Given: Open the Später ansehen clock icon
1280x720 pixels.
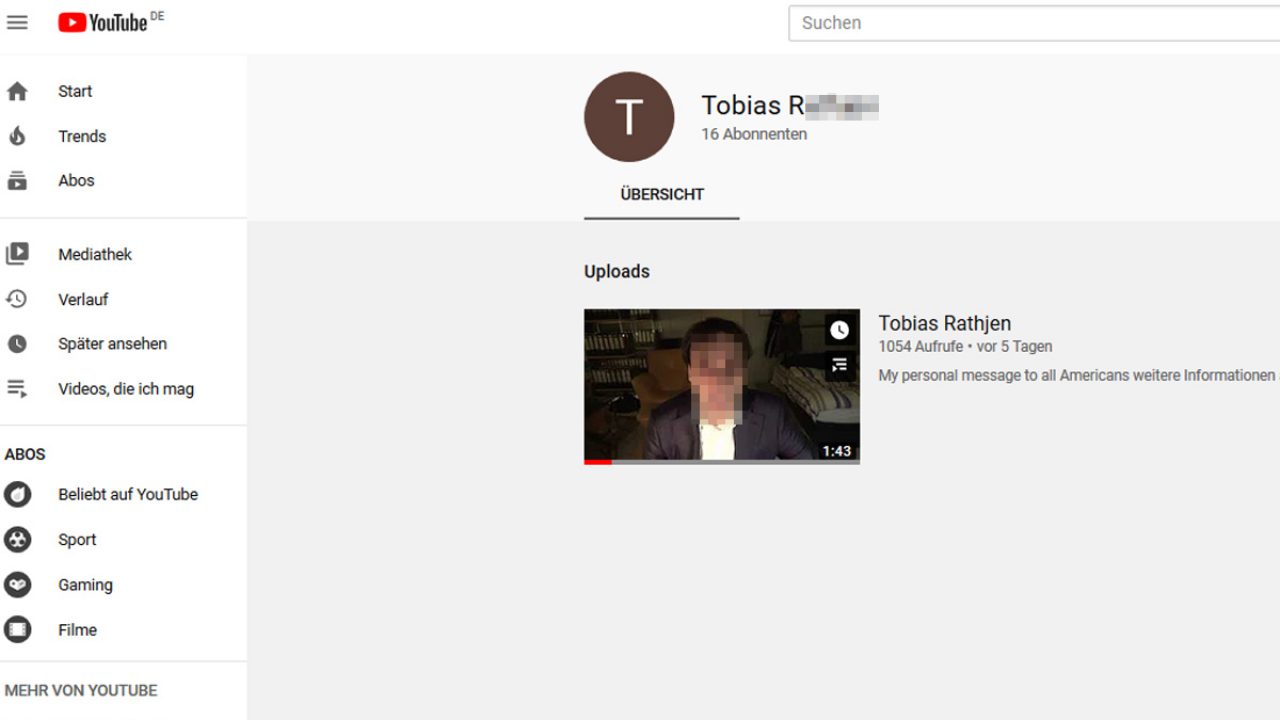Looking at the screenshot, I should (17, 344).
